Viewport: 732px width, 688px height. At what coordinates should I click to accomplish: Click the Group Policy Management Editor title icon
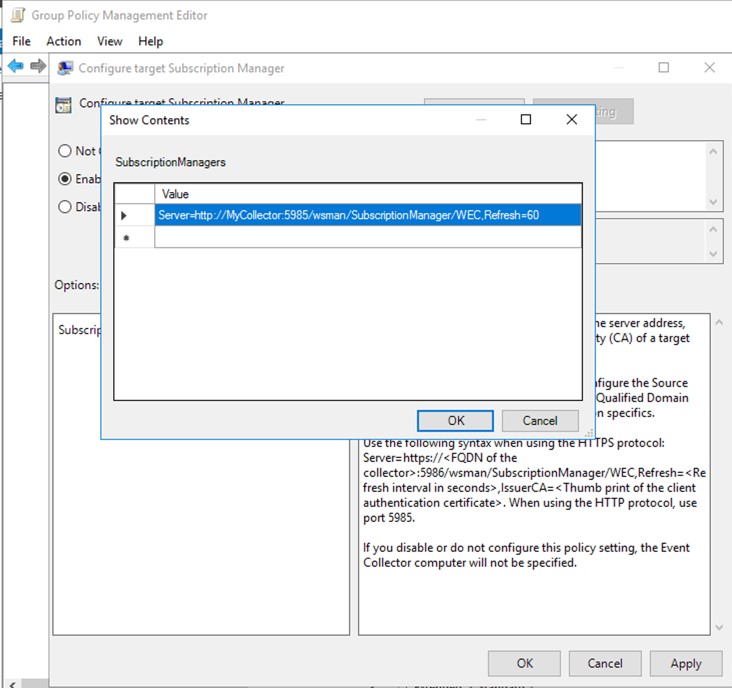(x=17, y=16)
